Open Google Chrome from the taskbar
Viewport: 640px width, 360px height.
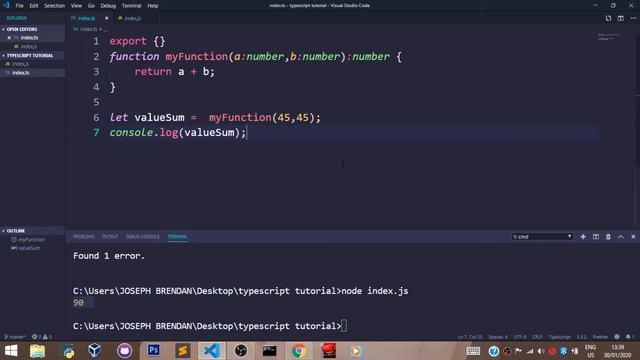pos(298,351)
